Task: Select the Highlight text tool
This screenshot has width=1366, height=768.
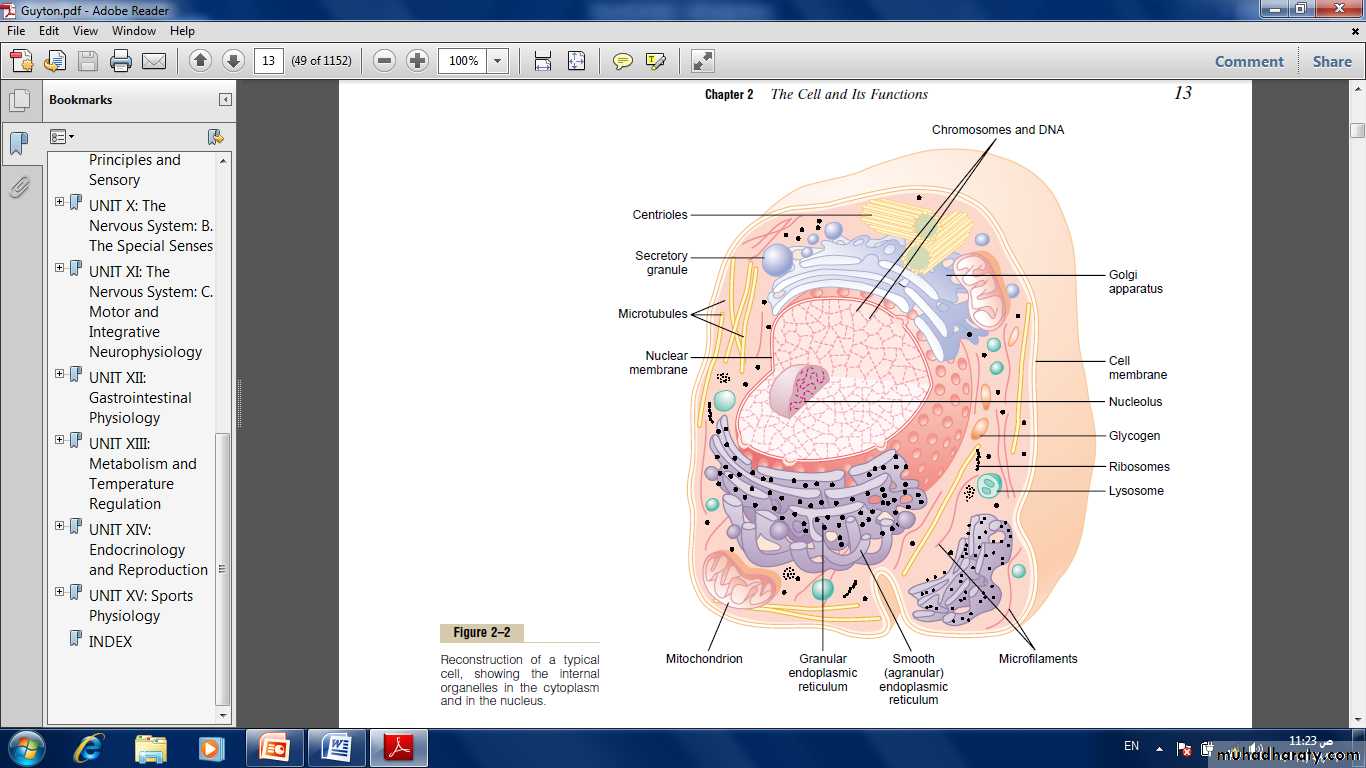Action: point(655,61)
